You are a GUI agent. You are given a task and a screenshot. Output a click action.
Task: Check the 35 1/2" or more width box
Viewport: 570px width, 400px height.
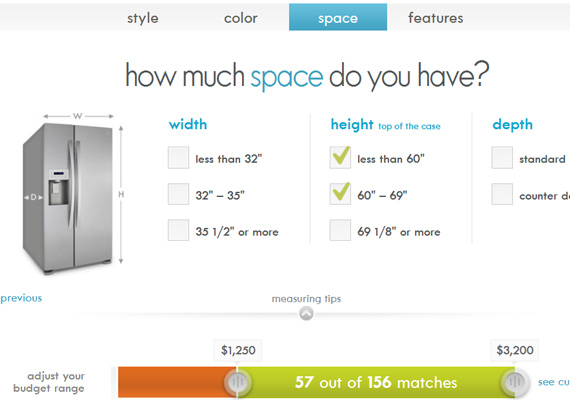[178, 230]
